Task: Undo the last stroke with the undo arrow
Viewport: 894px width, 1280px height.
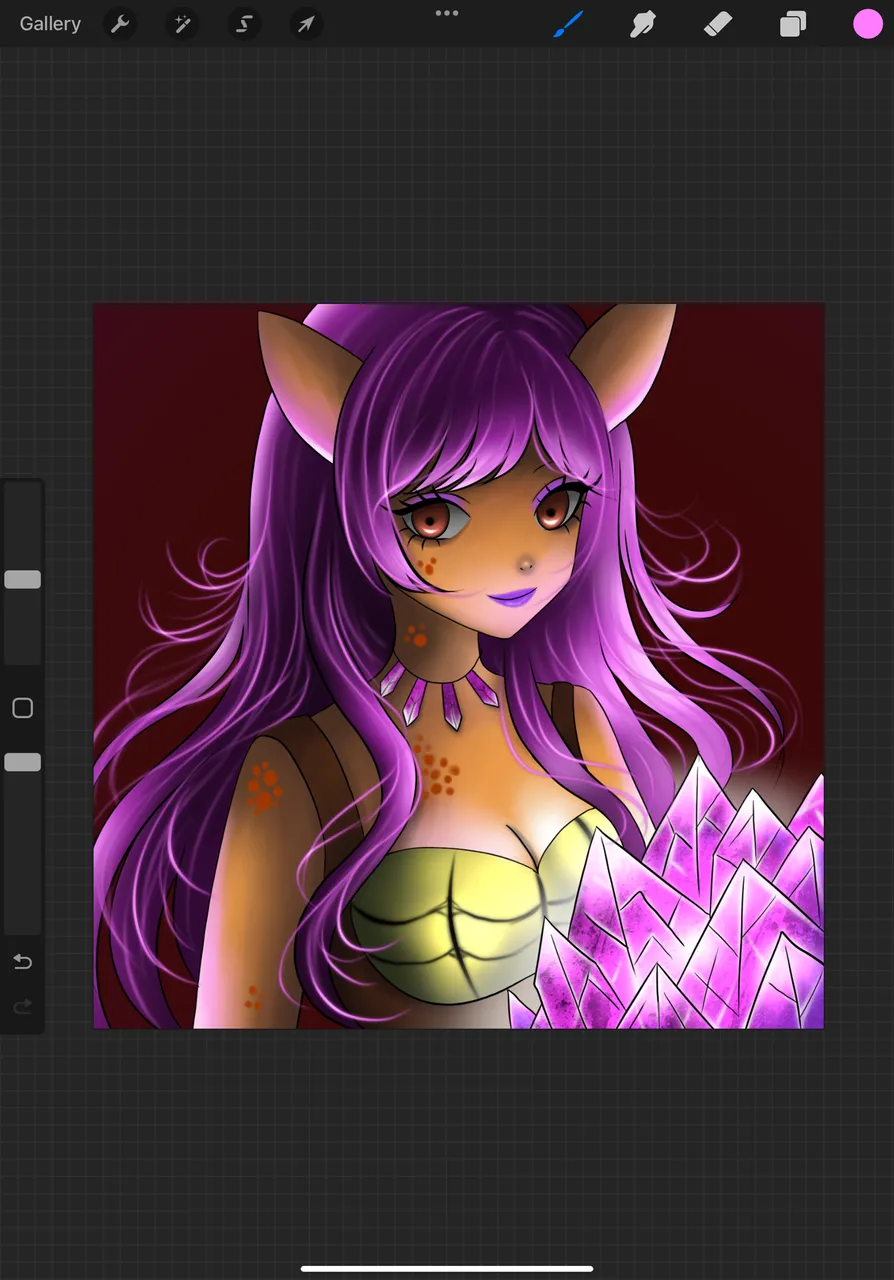Action: (22, 962)
